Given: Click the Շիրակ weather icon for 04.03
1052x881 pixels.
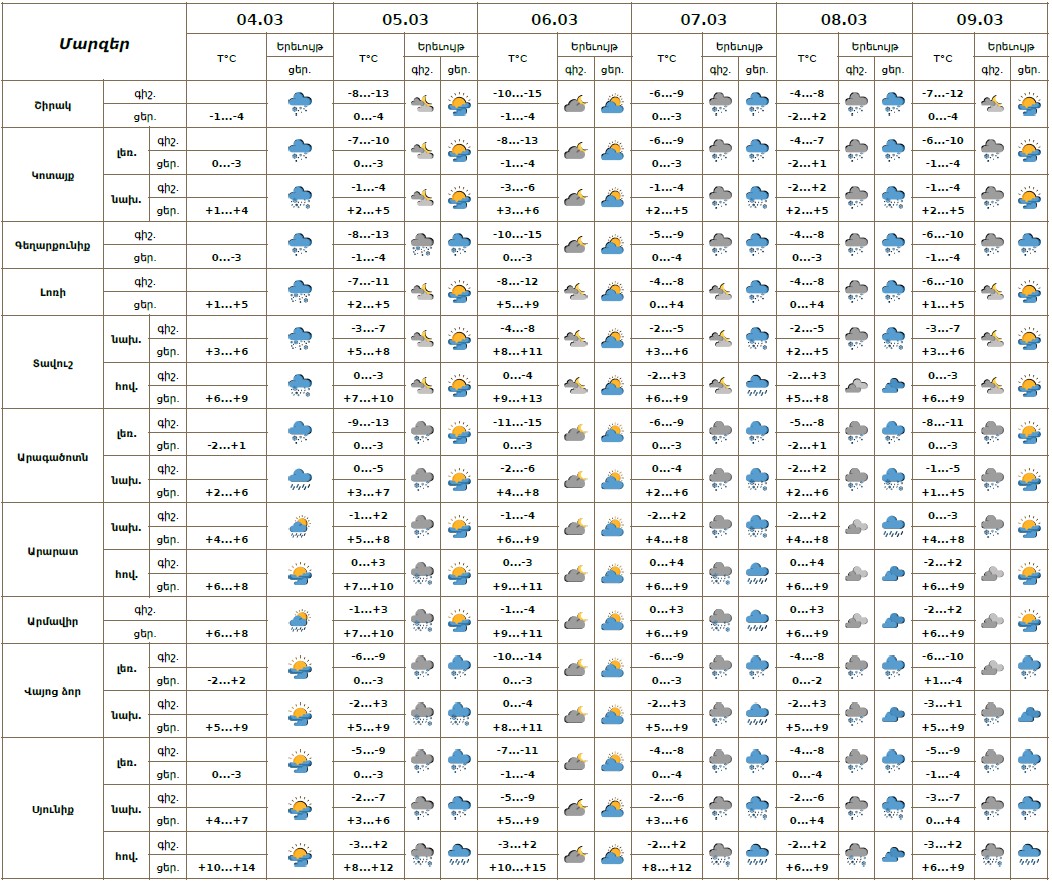Looking at the screenshot, I should click(x=299, y=104).
